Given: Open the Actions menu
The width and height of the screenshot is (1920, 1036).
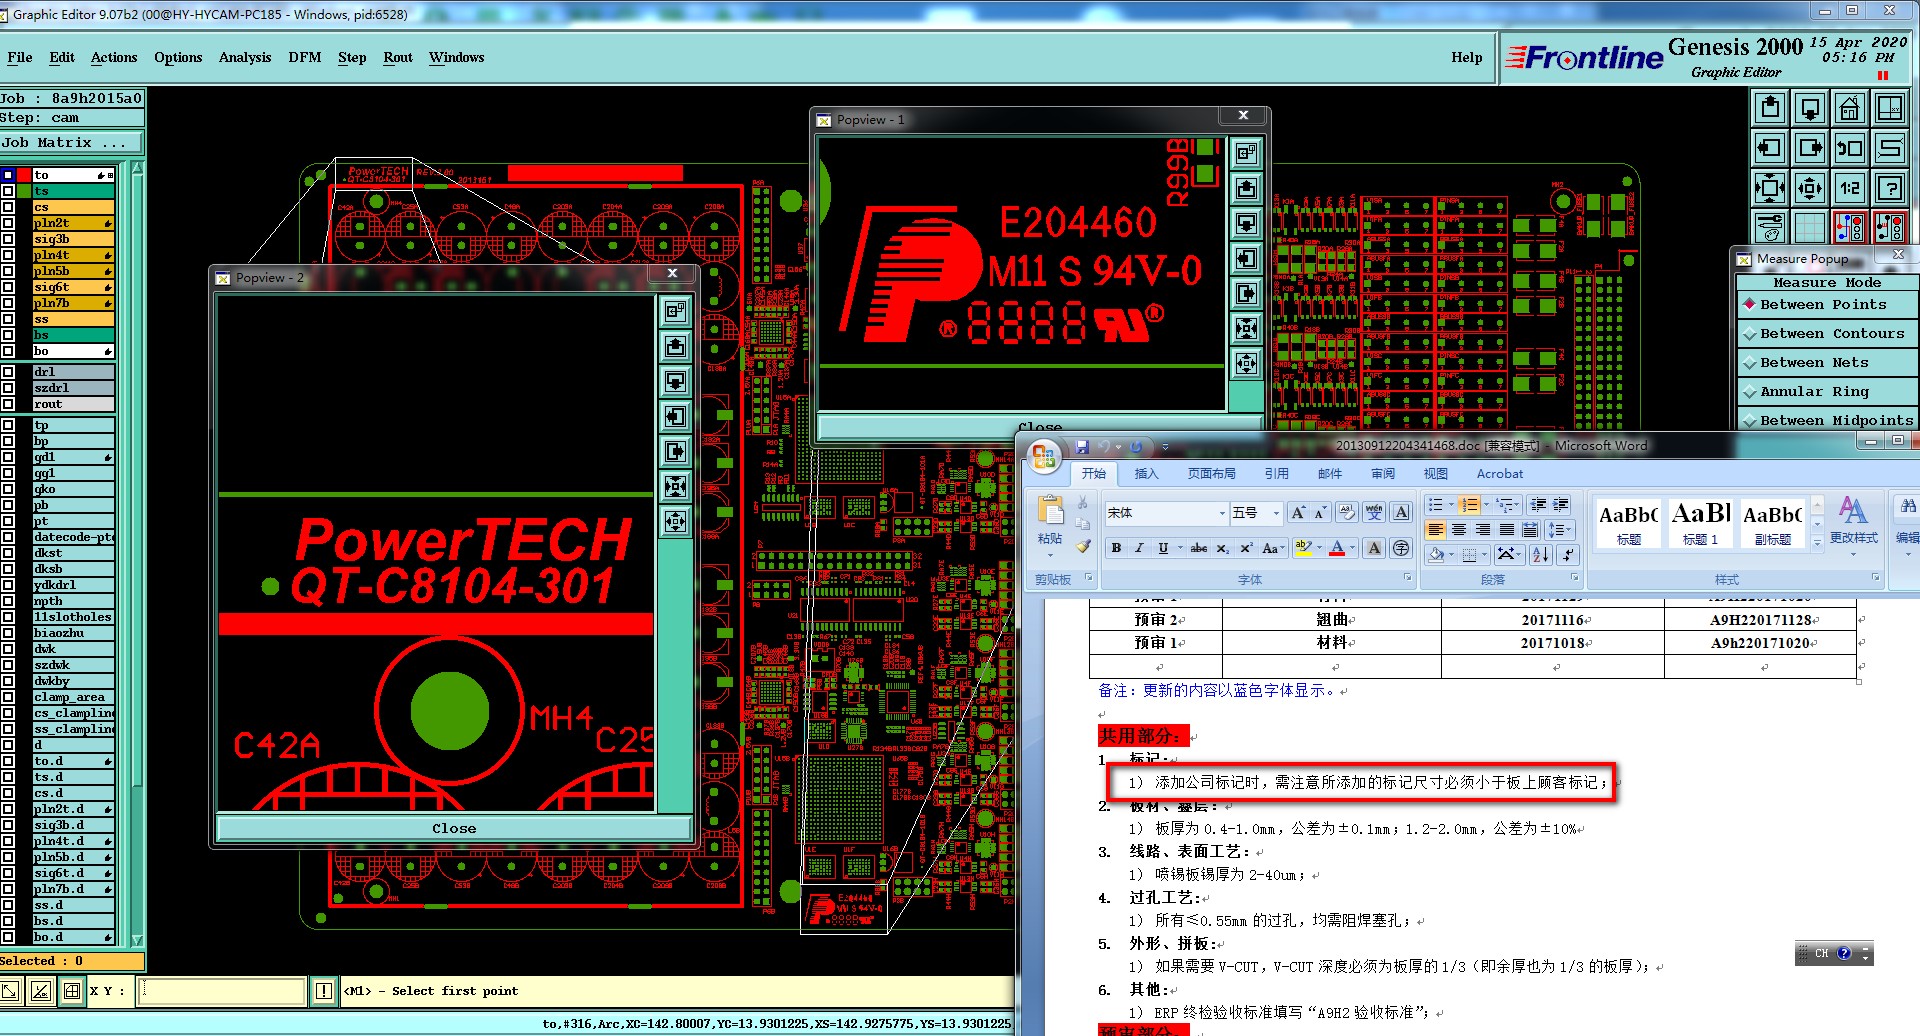Looking at the screenshot, I should click(x=114, y=57).
